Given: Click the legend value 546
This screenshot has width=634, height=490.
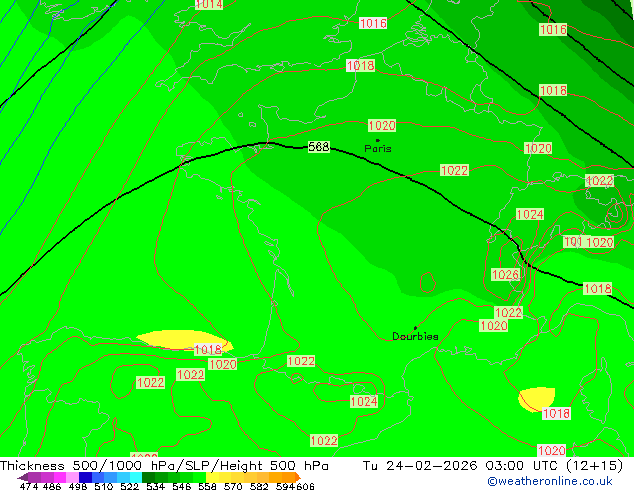Looking at the screenshot, I should click(x=181, y=486).
